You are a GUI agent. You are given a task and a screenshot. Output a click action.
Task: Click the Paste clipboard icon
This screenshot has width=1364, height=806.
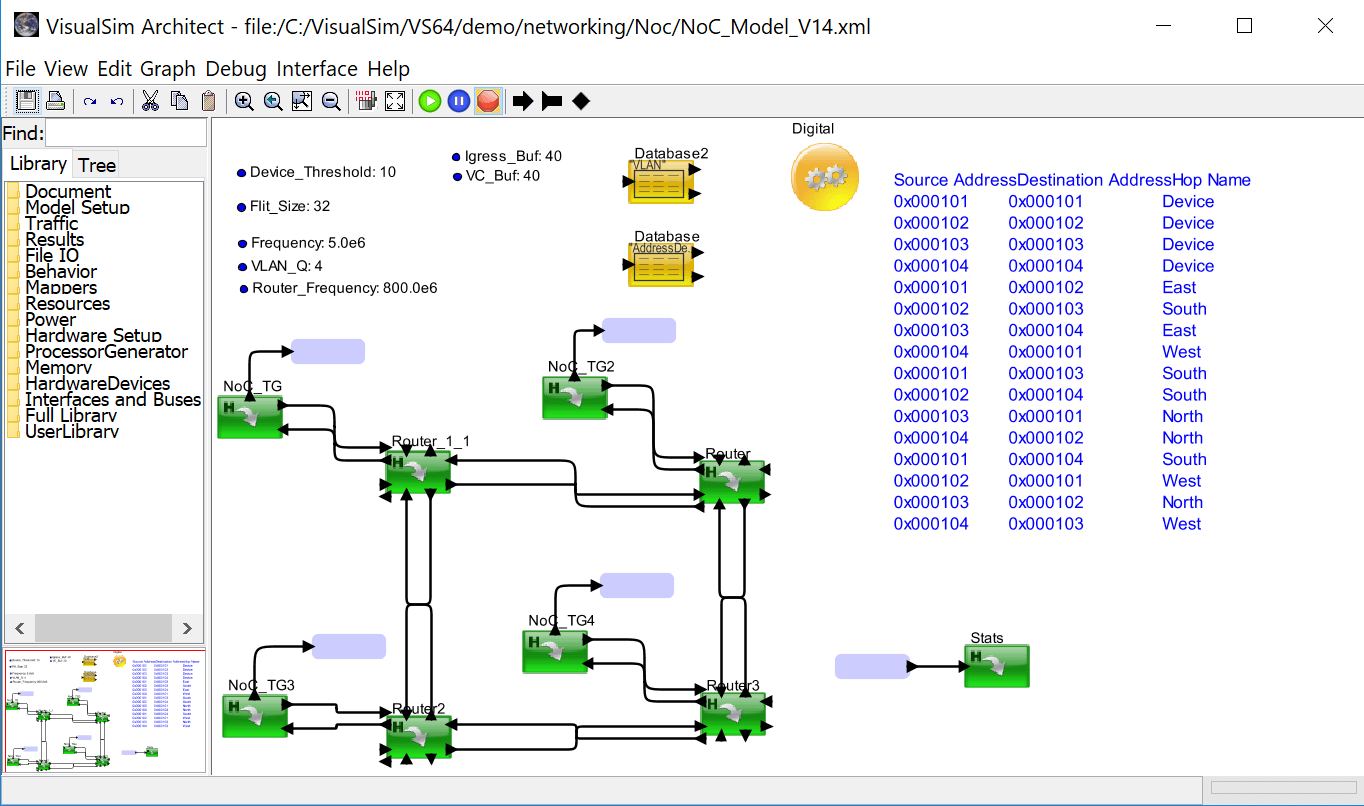pyautogui.click(x=208, y=100)
